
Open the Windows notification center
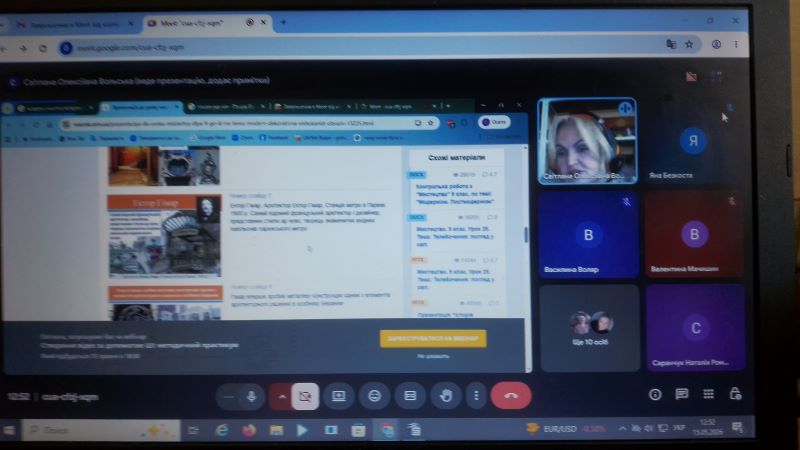[x=737, y=428]
